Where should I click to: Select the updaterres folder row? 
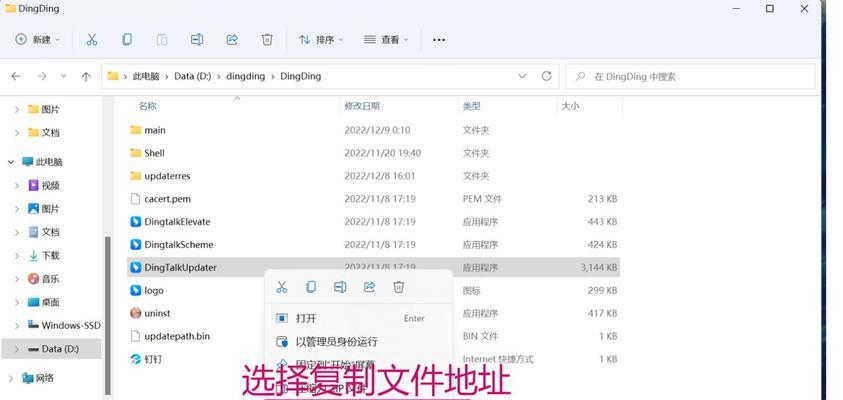374,176
